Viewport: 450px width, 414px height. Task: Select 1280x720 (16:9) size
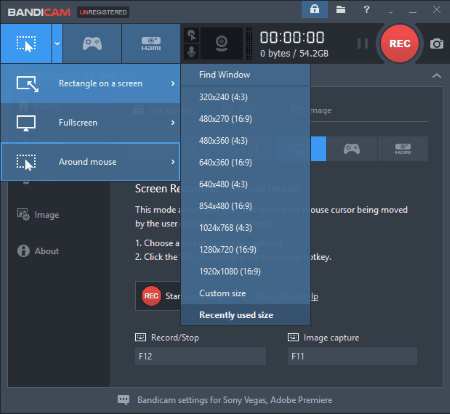pos(245,249)
